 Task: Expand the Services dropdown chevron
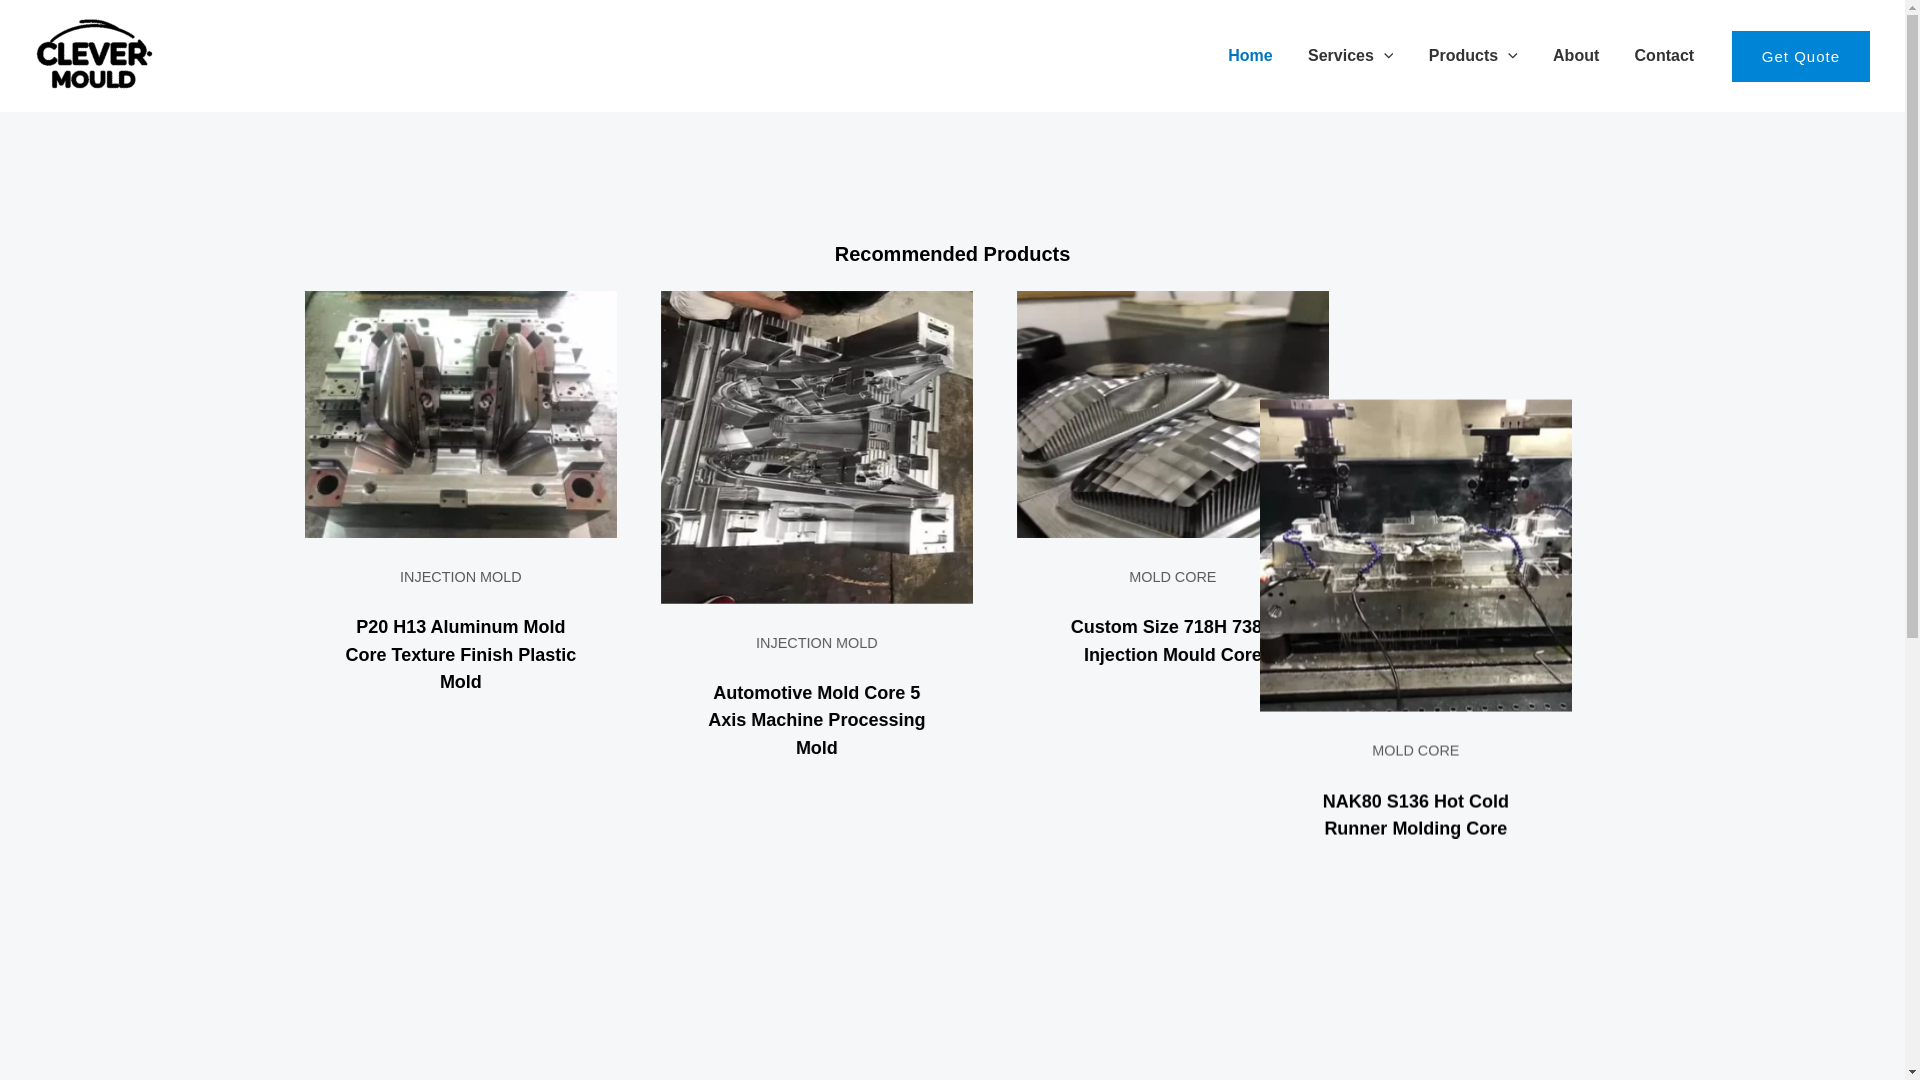(x=1387, y=57)
